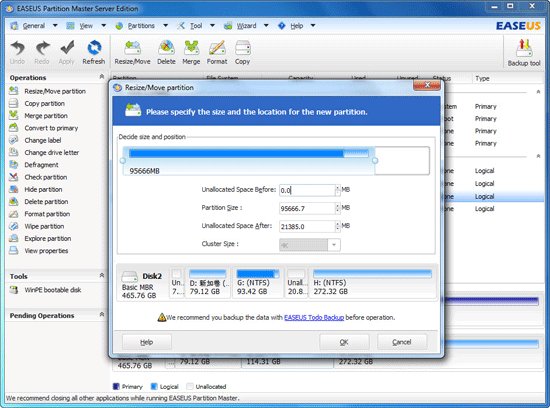This screenshot has width=550, height=408.
Task: Collapse the Tools panel section
Action: 102,275
